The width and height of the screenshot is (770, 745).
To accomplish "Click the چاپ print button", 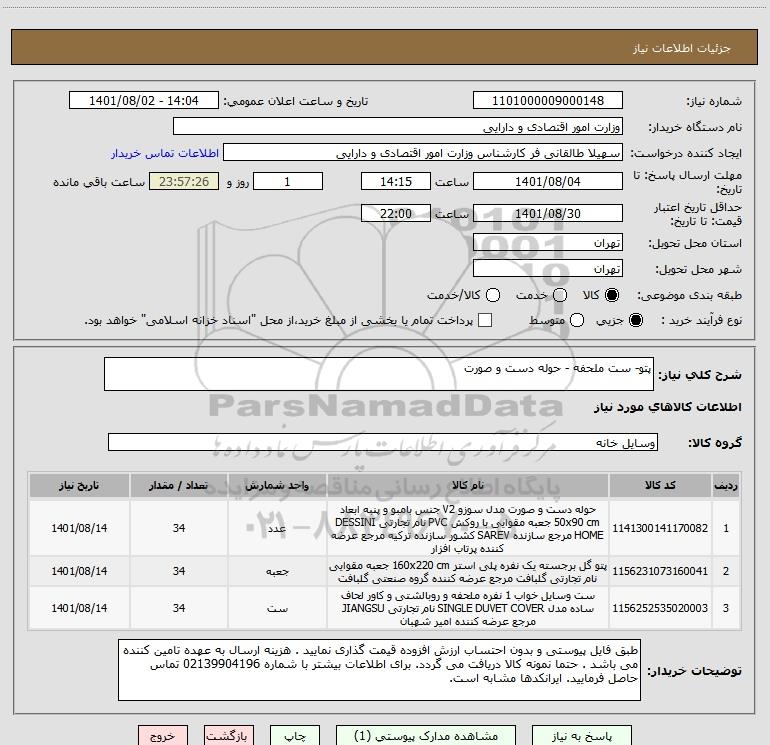I will 295,736.
